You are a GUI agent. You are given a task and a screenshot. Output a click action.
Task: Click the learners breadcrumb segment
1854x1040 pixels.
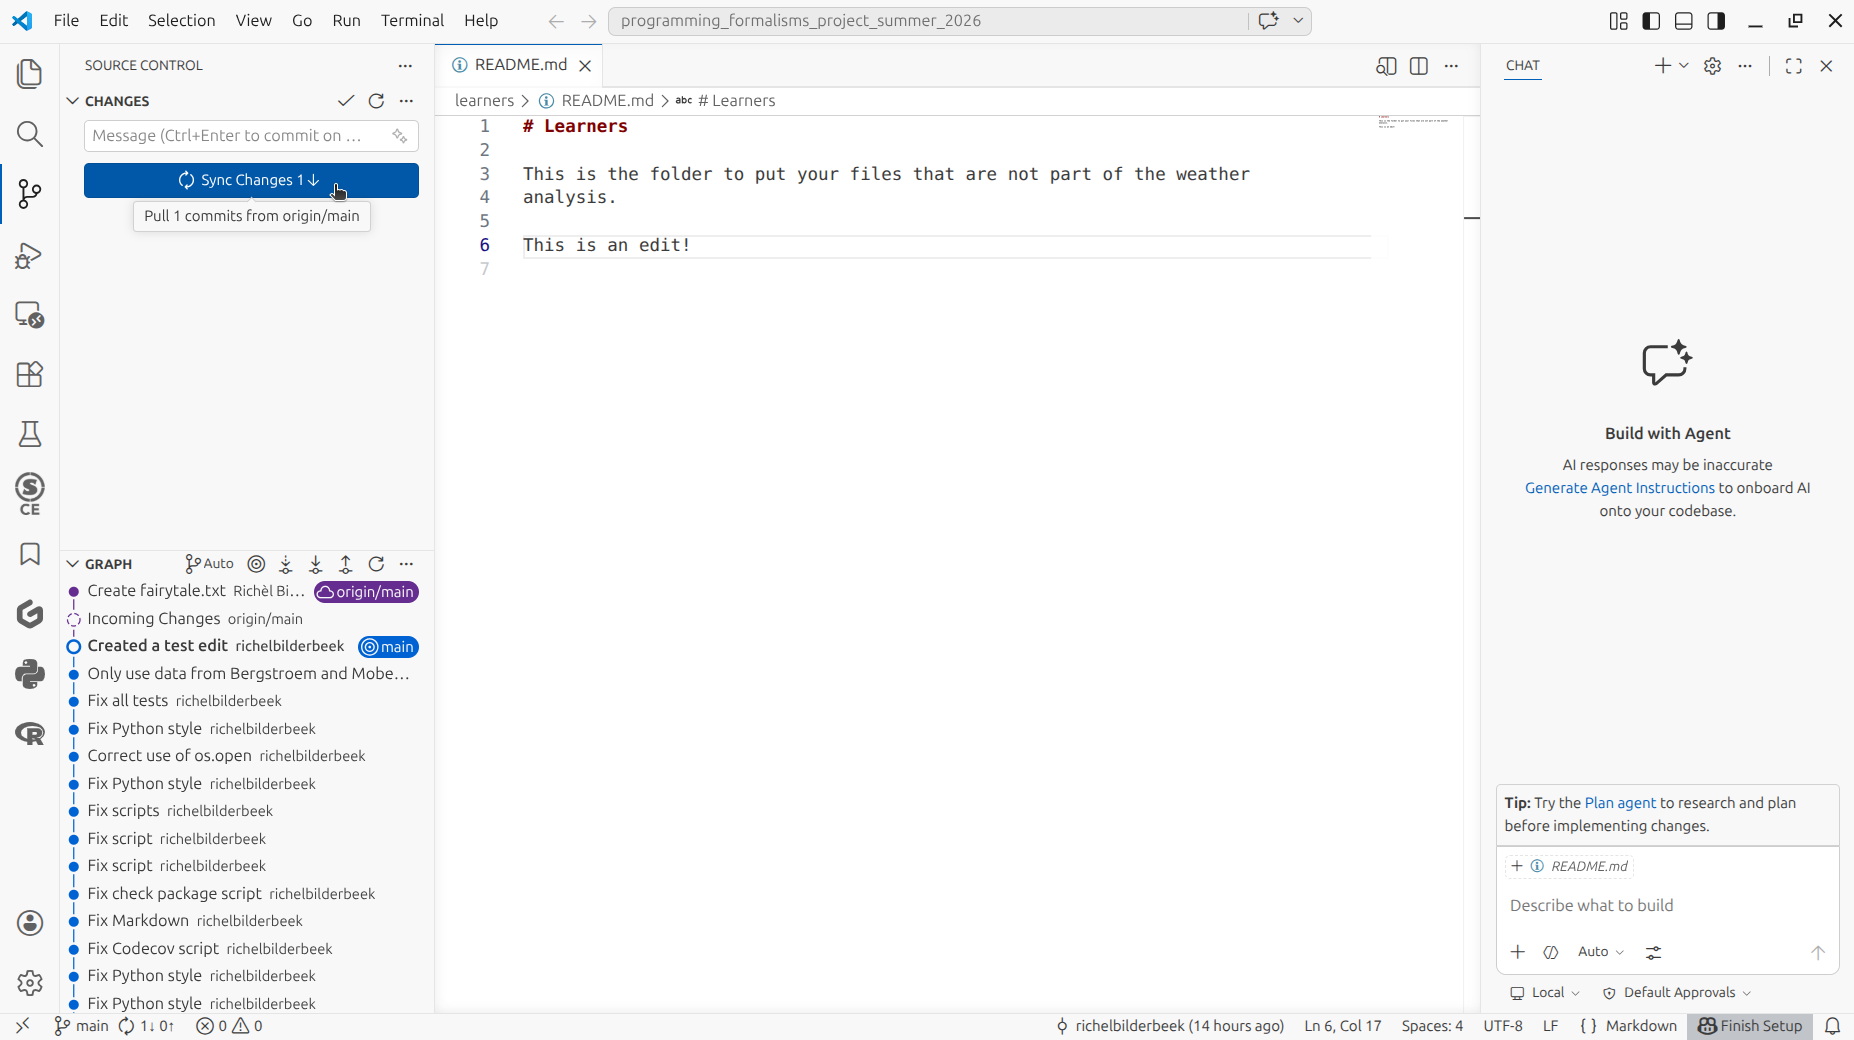[x=484, y=101]
